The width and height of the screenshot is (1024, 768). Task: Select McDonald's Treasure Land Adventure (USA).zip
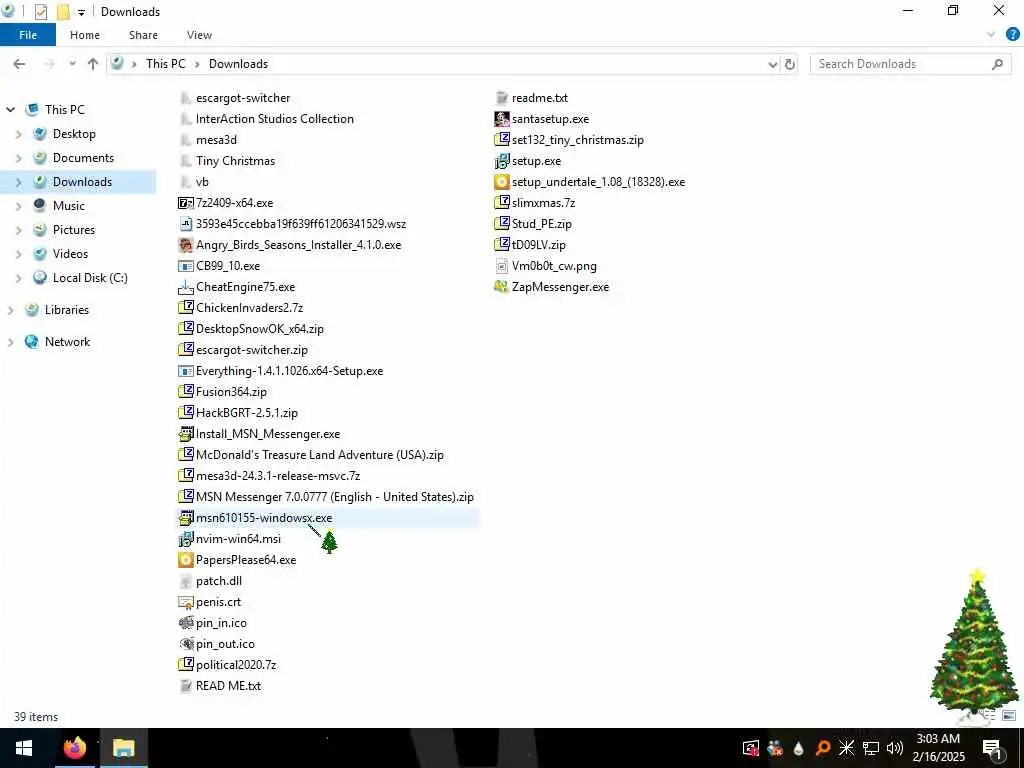point(312,455)
